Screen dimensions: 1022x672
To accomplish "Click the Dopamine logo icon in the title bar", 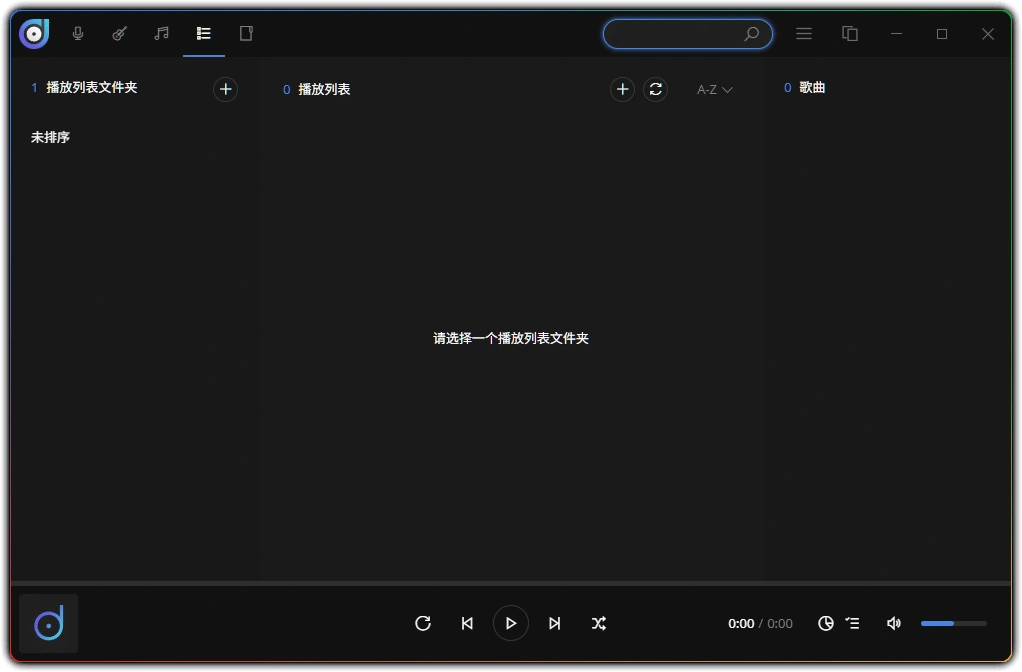I will (34, 33).
